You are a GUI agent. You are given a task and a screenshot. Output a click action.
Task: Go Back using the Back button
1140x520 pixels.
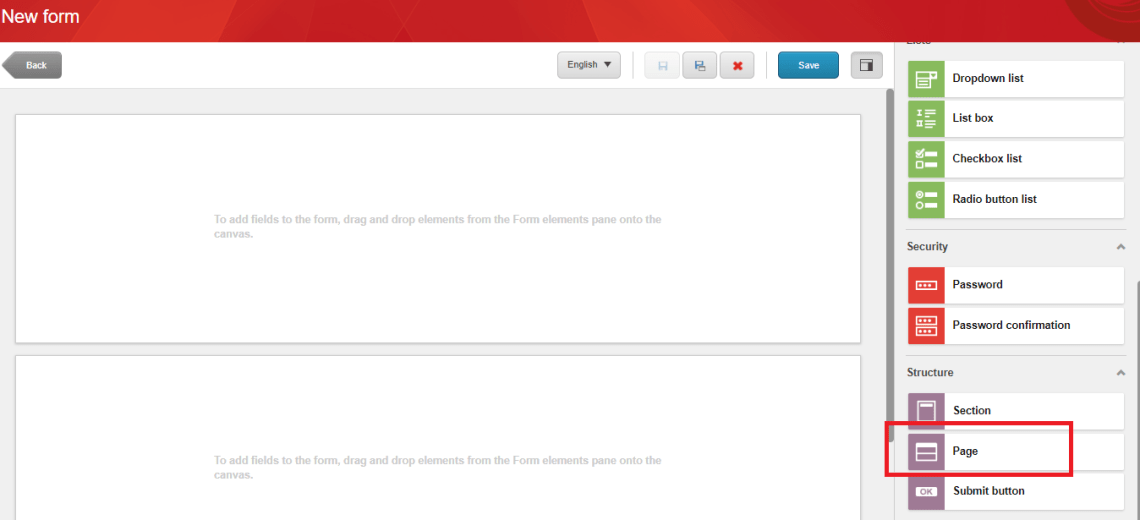coord(33,65)
